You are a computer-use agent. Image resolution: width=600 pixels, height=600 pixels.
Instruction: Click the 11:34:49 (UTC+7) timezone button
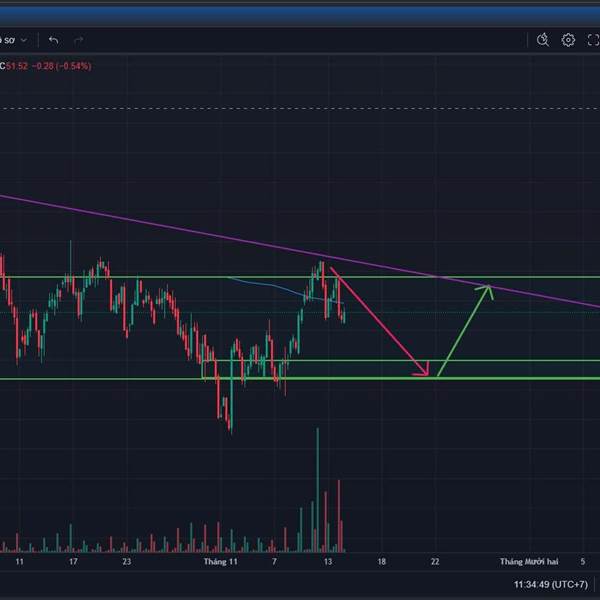[x=550, y=584]
